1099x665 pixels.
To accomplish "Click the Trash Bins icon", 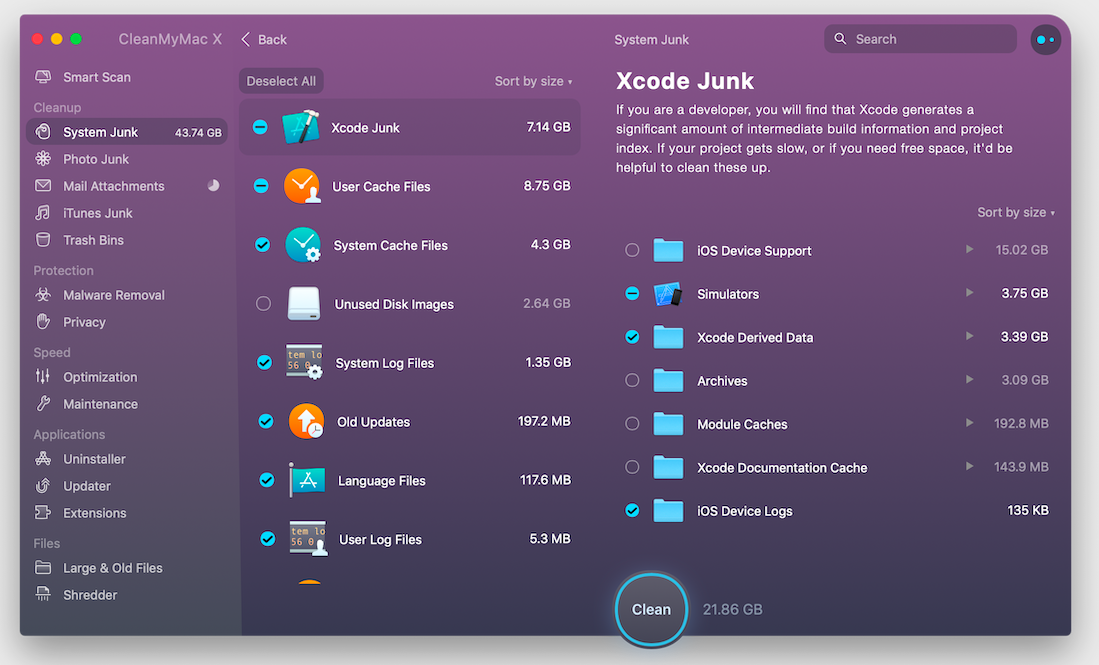I will [43, 240].
